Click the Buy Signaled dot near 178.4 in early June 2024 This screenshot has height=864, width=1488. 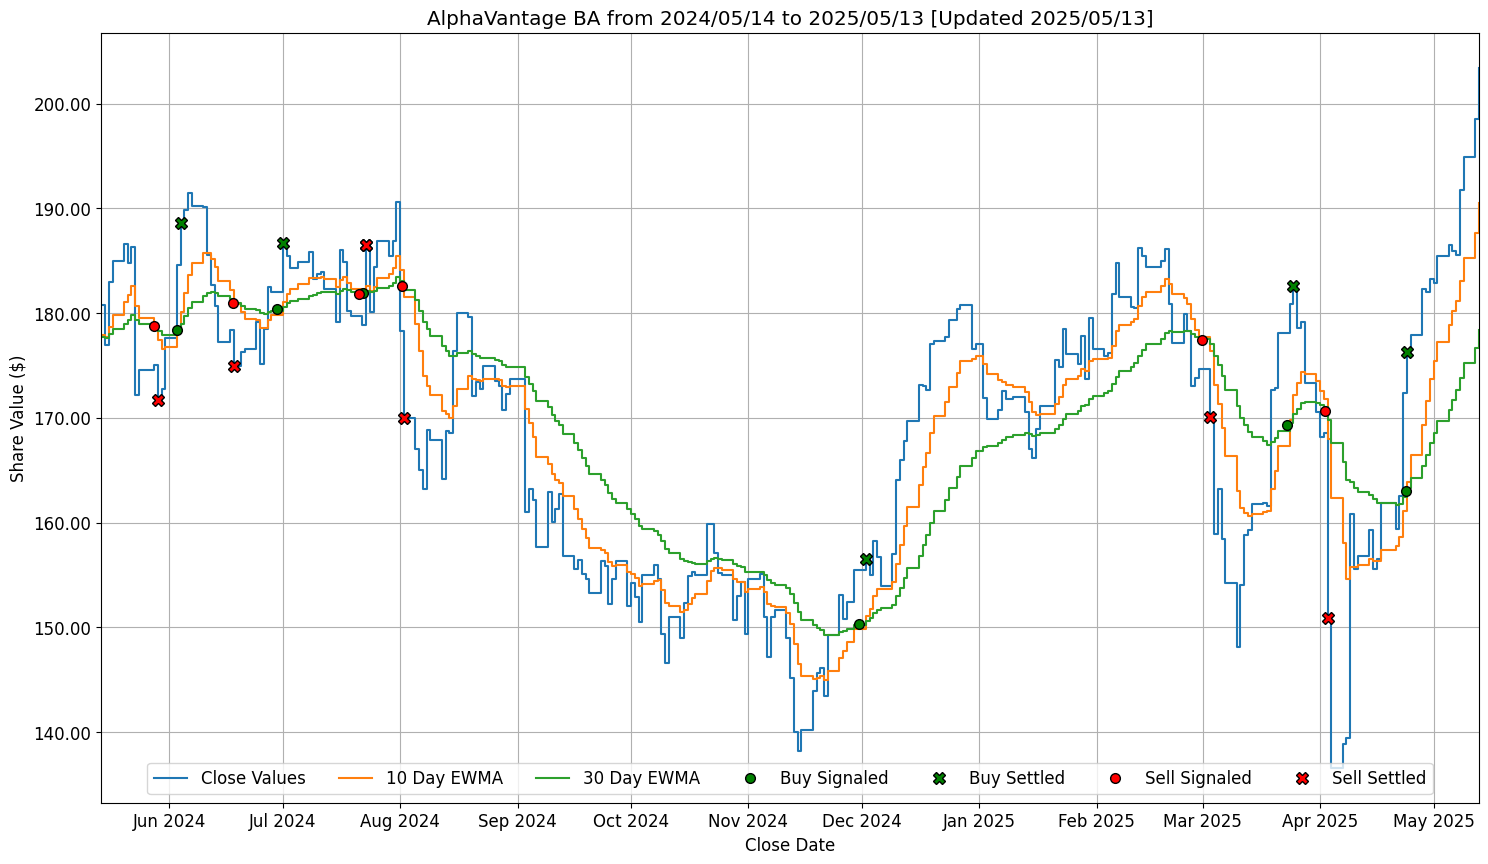(x=177, y=330)
